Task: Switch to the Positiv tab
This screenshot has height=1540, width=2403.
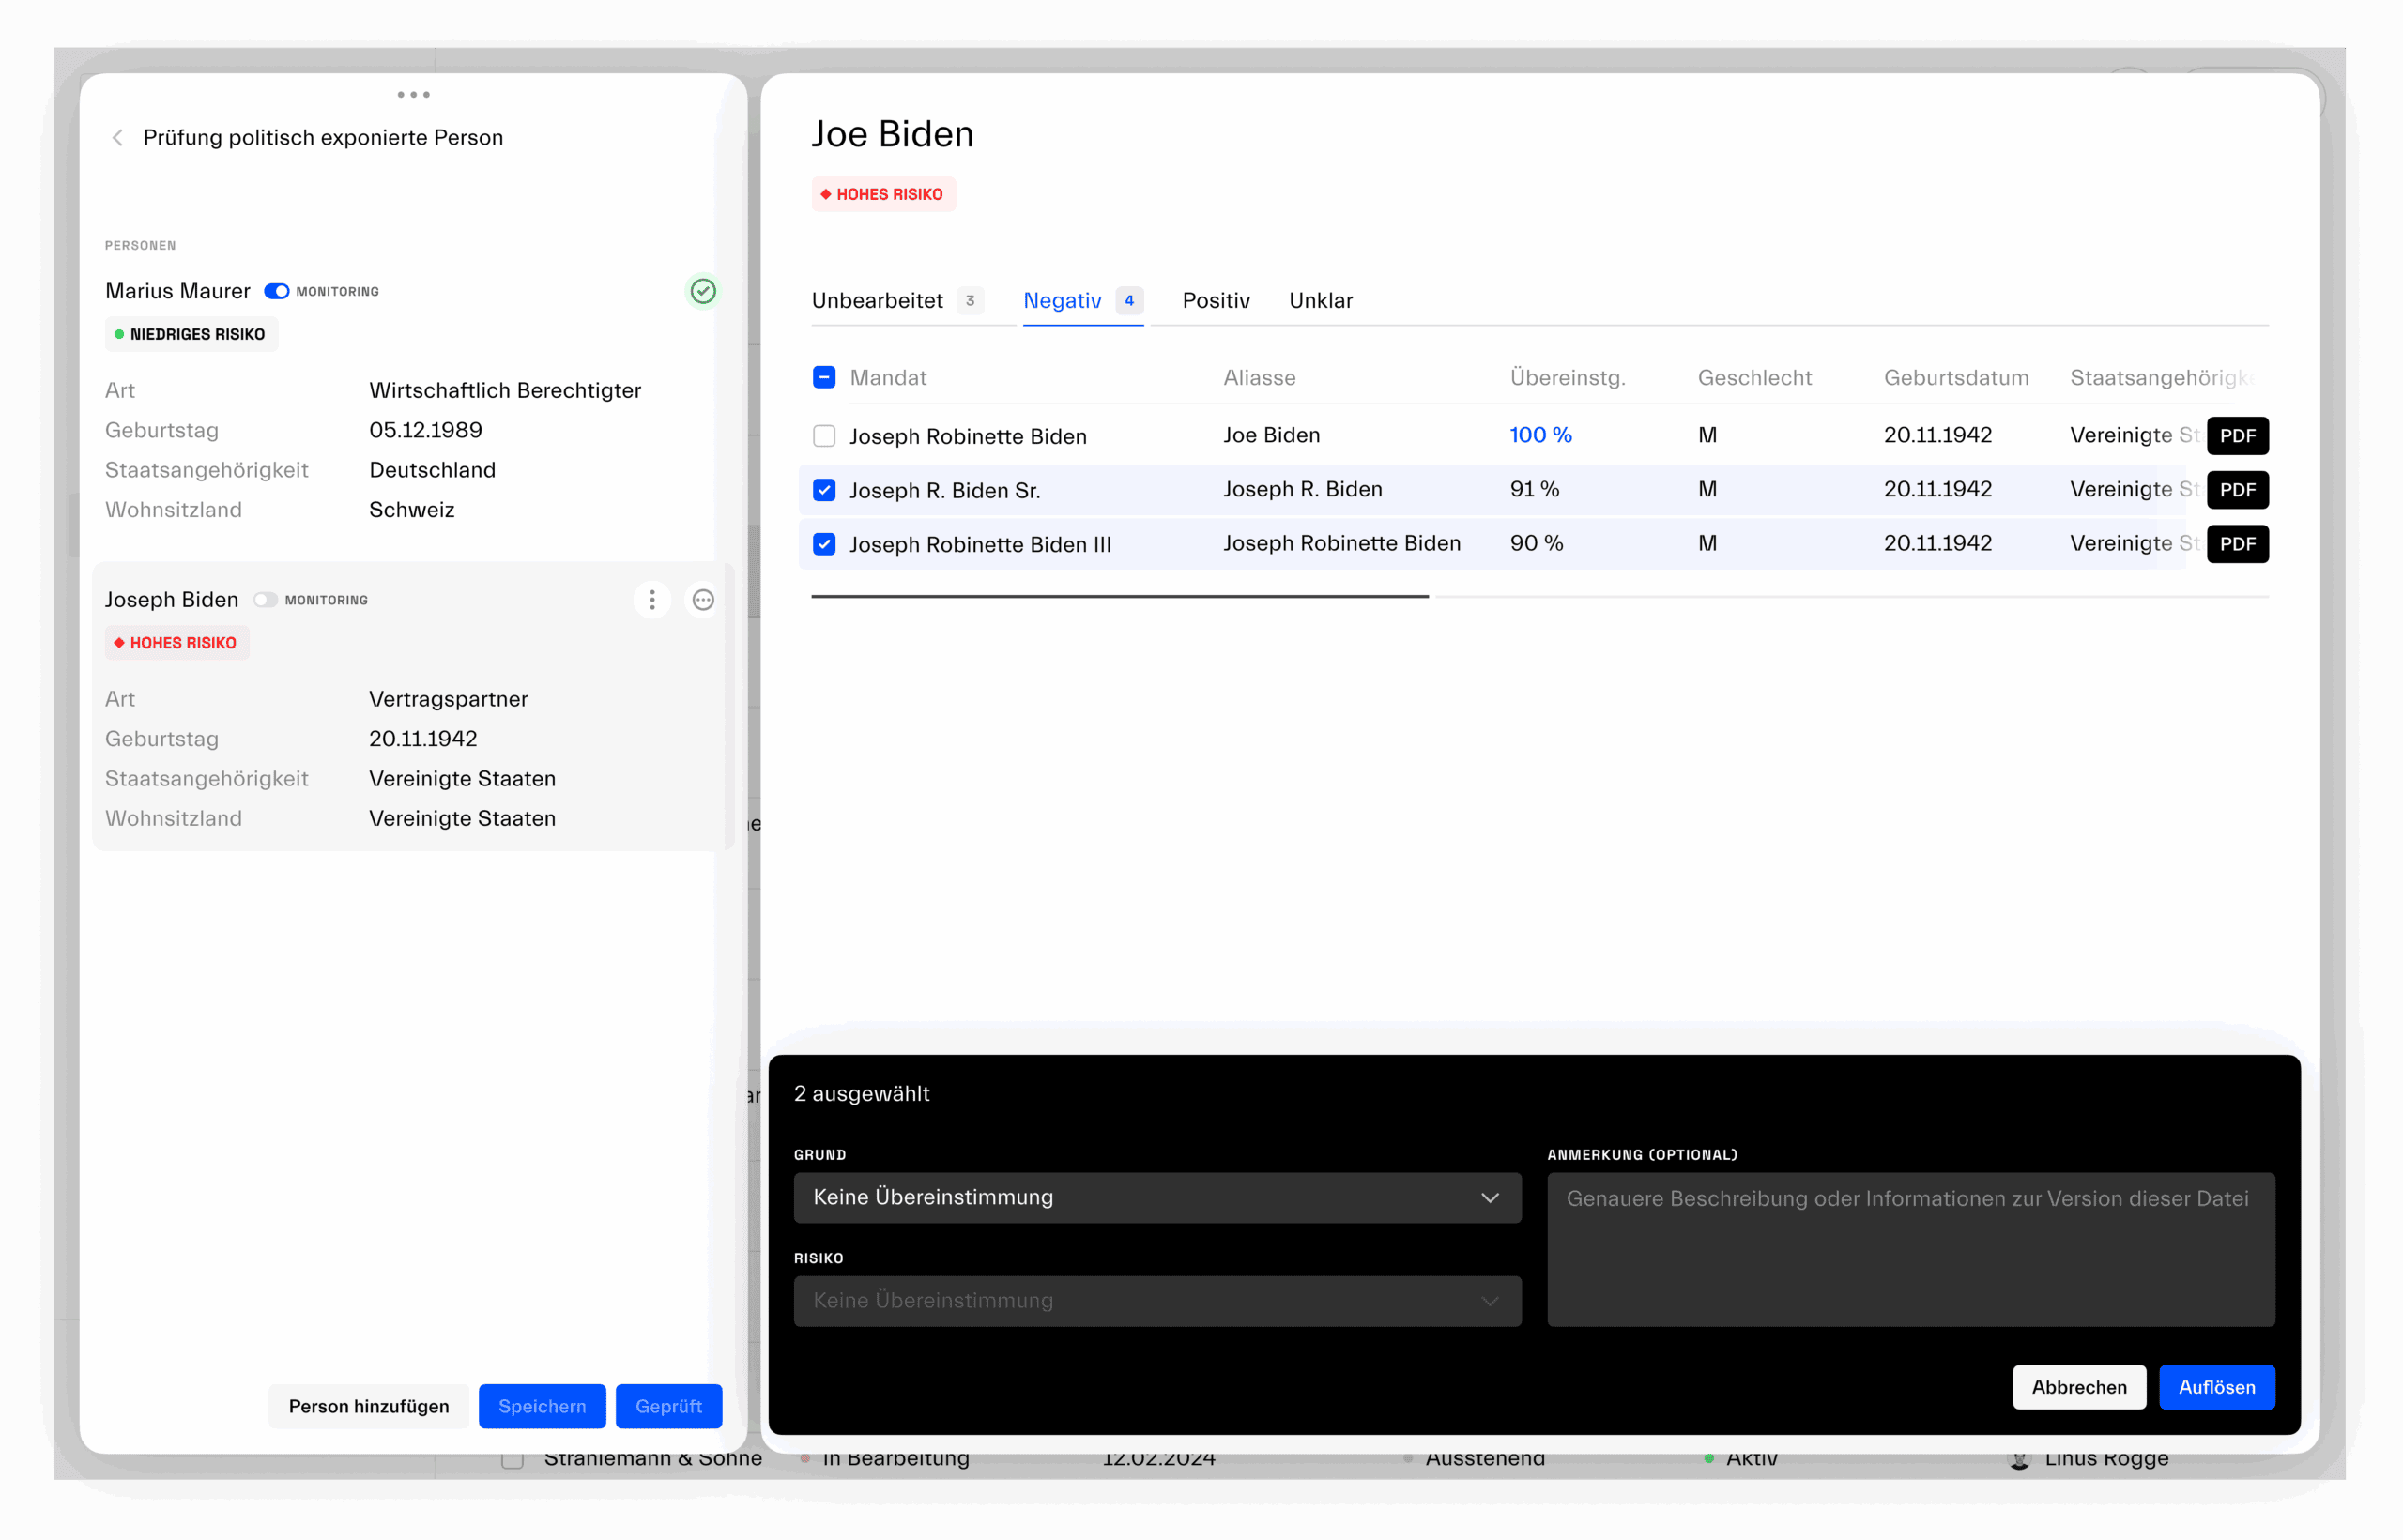Action: coord(1215,301)
